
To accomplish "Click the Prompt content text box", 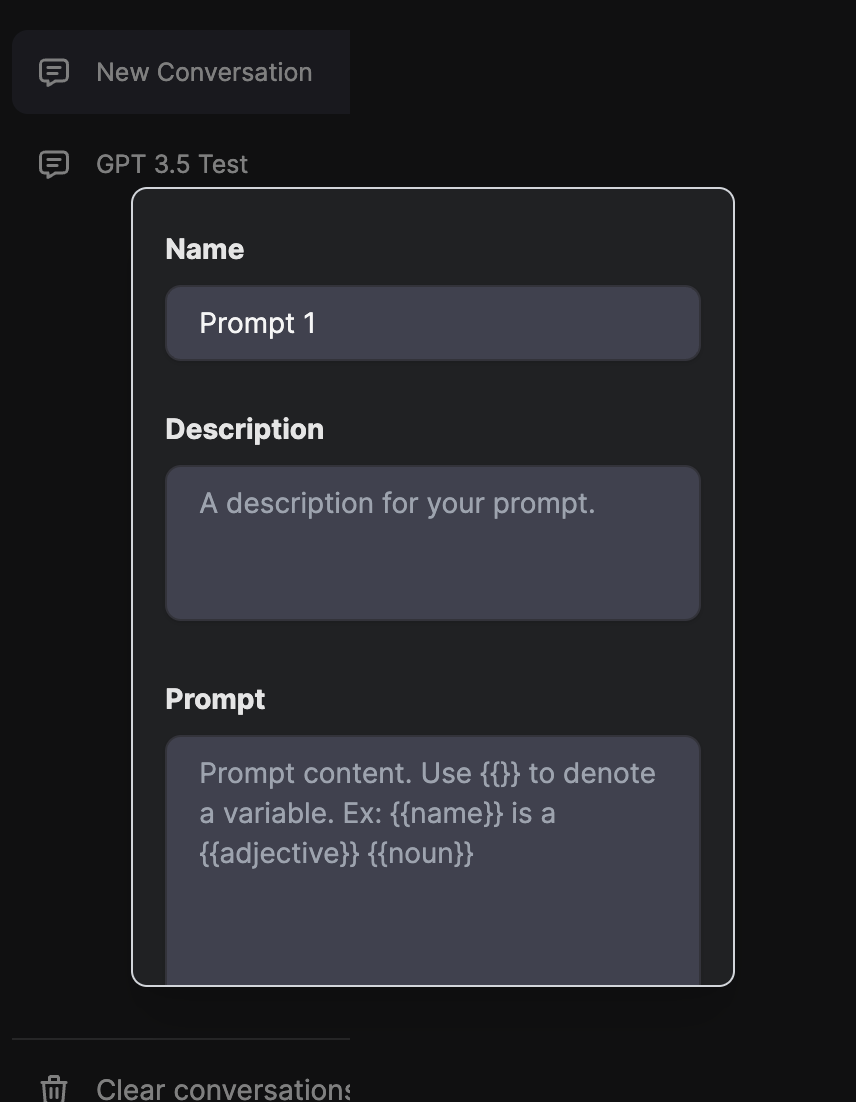I will point(432,850).
